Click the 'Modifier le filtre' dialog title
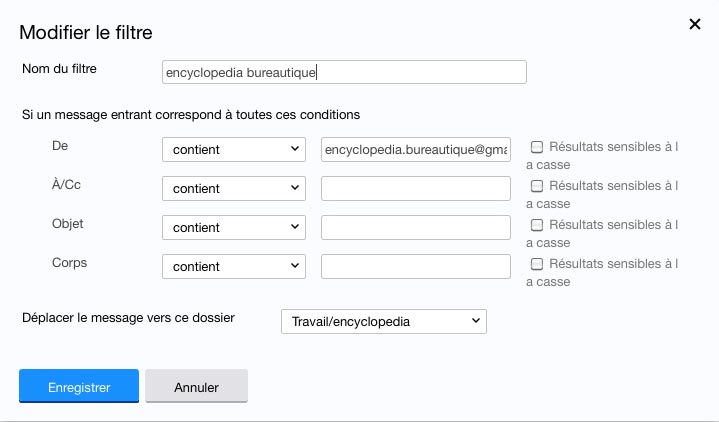The width and height of the screenshot is (719, 422). [x=86, y=33]
